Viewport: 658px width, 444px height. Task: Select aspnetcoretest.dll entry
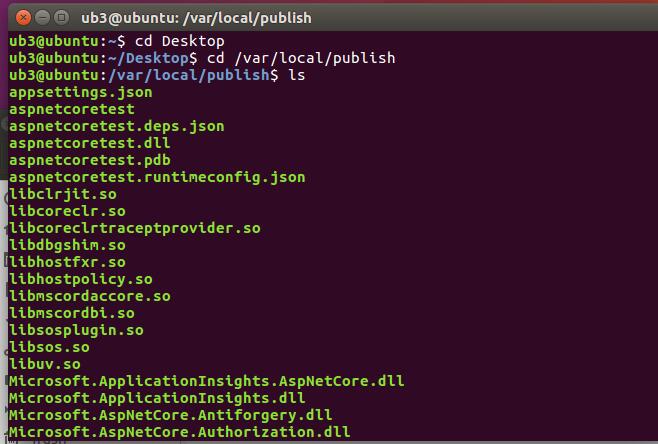[x=90, y=143]
